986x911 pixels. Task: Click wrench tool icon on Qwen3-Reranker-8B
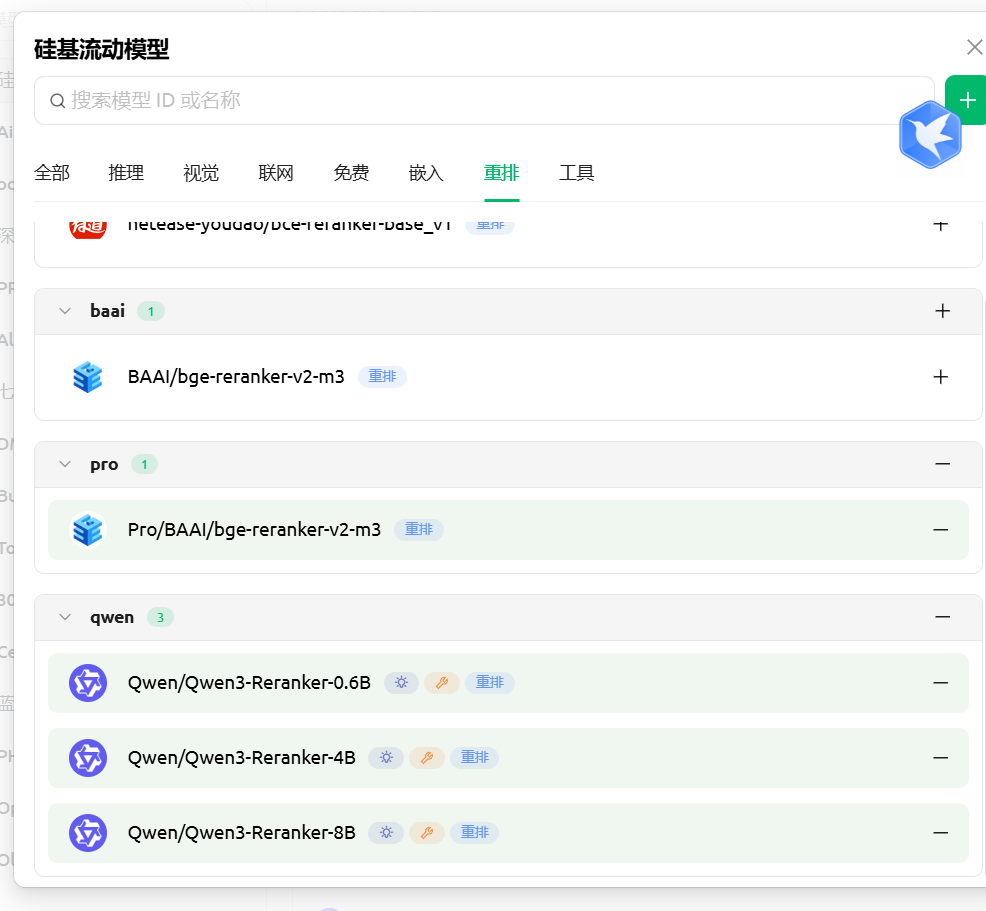pyautogui.click(x=426, y=832)
